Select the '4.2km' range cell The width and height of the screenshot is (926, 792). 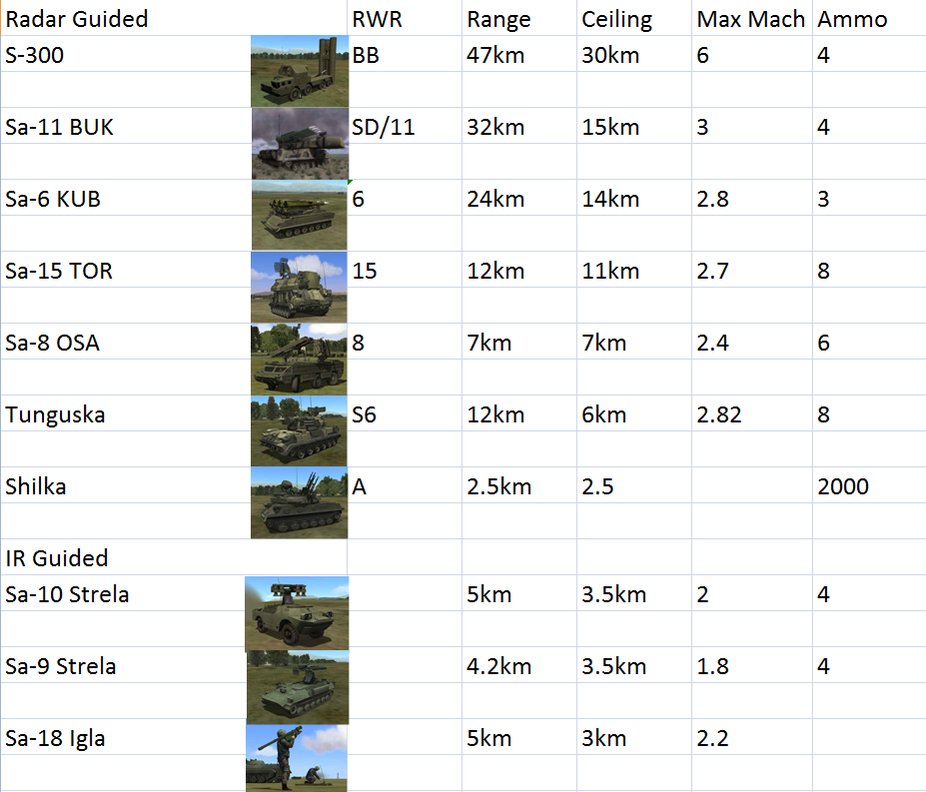(519, 666)
